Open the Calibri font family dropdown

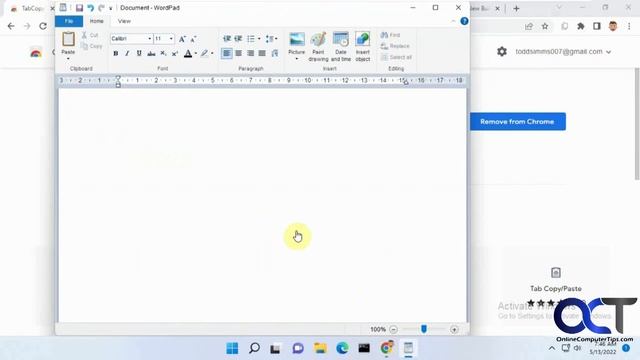coord(149,38)
